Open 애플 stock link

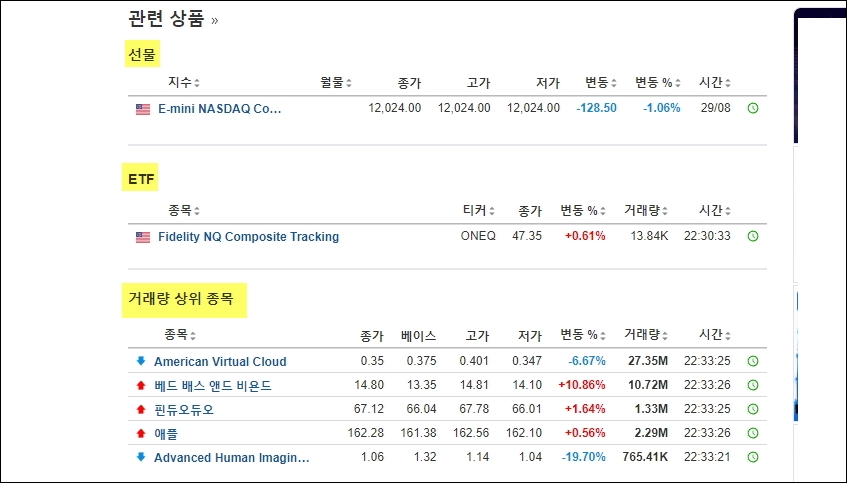coord(166,433)
